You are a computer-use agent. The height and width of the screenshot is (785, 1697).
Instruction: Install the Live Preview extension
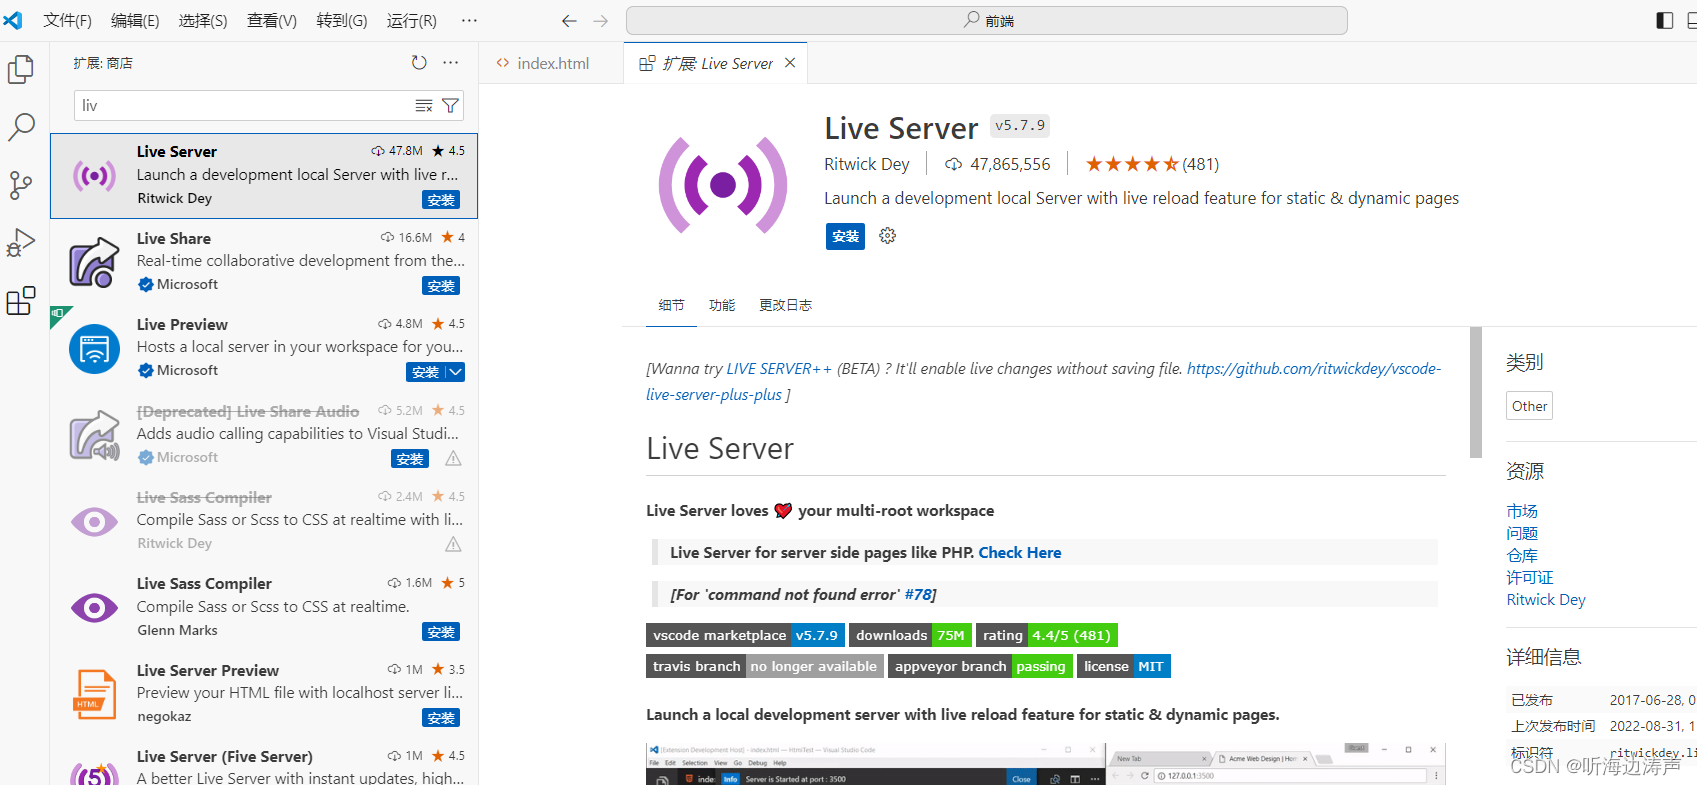tap(426, 372)
